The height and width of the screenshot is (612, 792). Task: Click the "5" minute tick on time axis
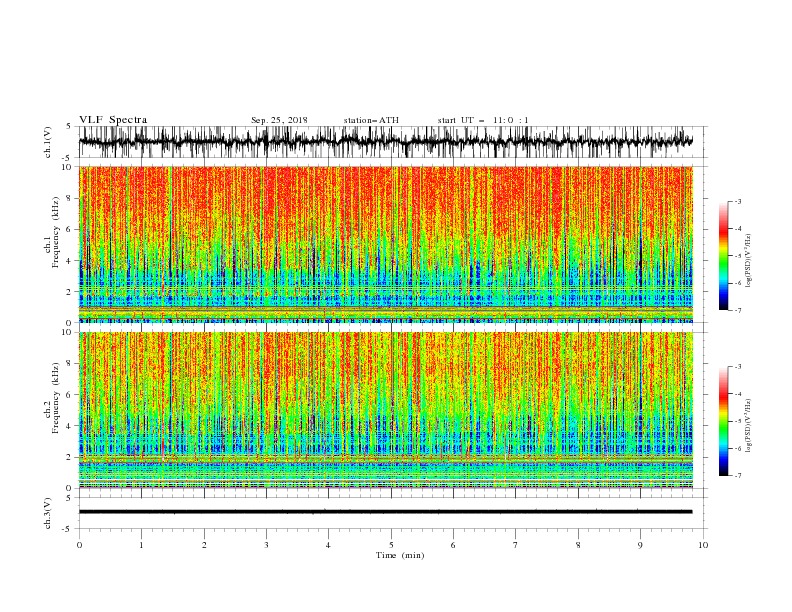(391, 545)
